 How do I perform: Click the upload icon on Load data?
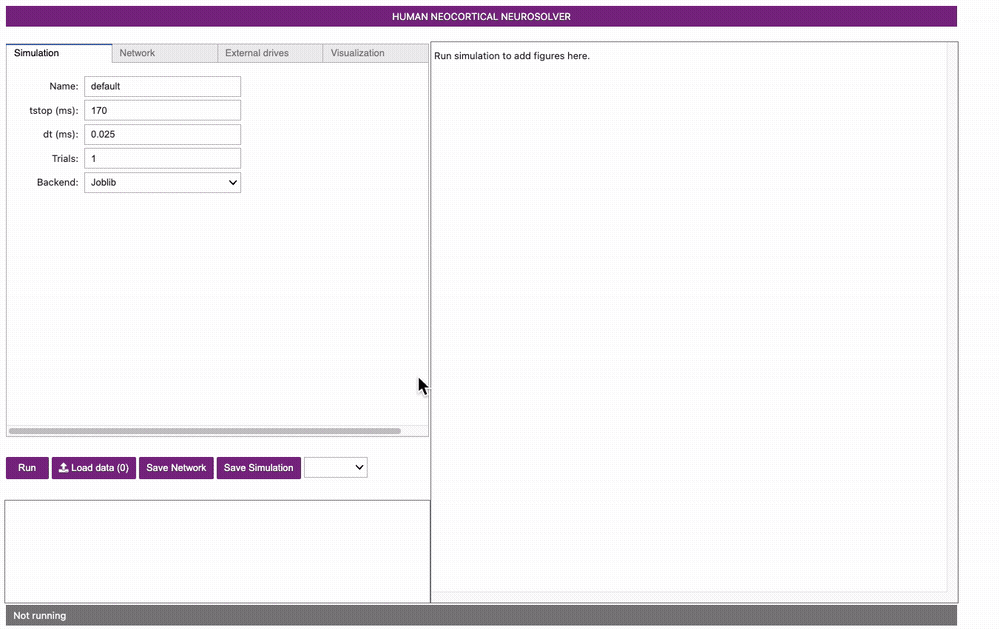point(64,468)
